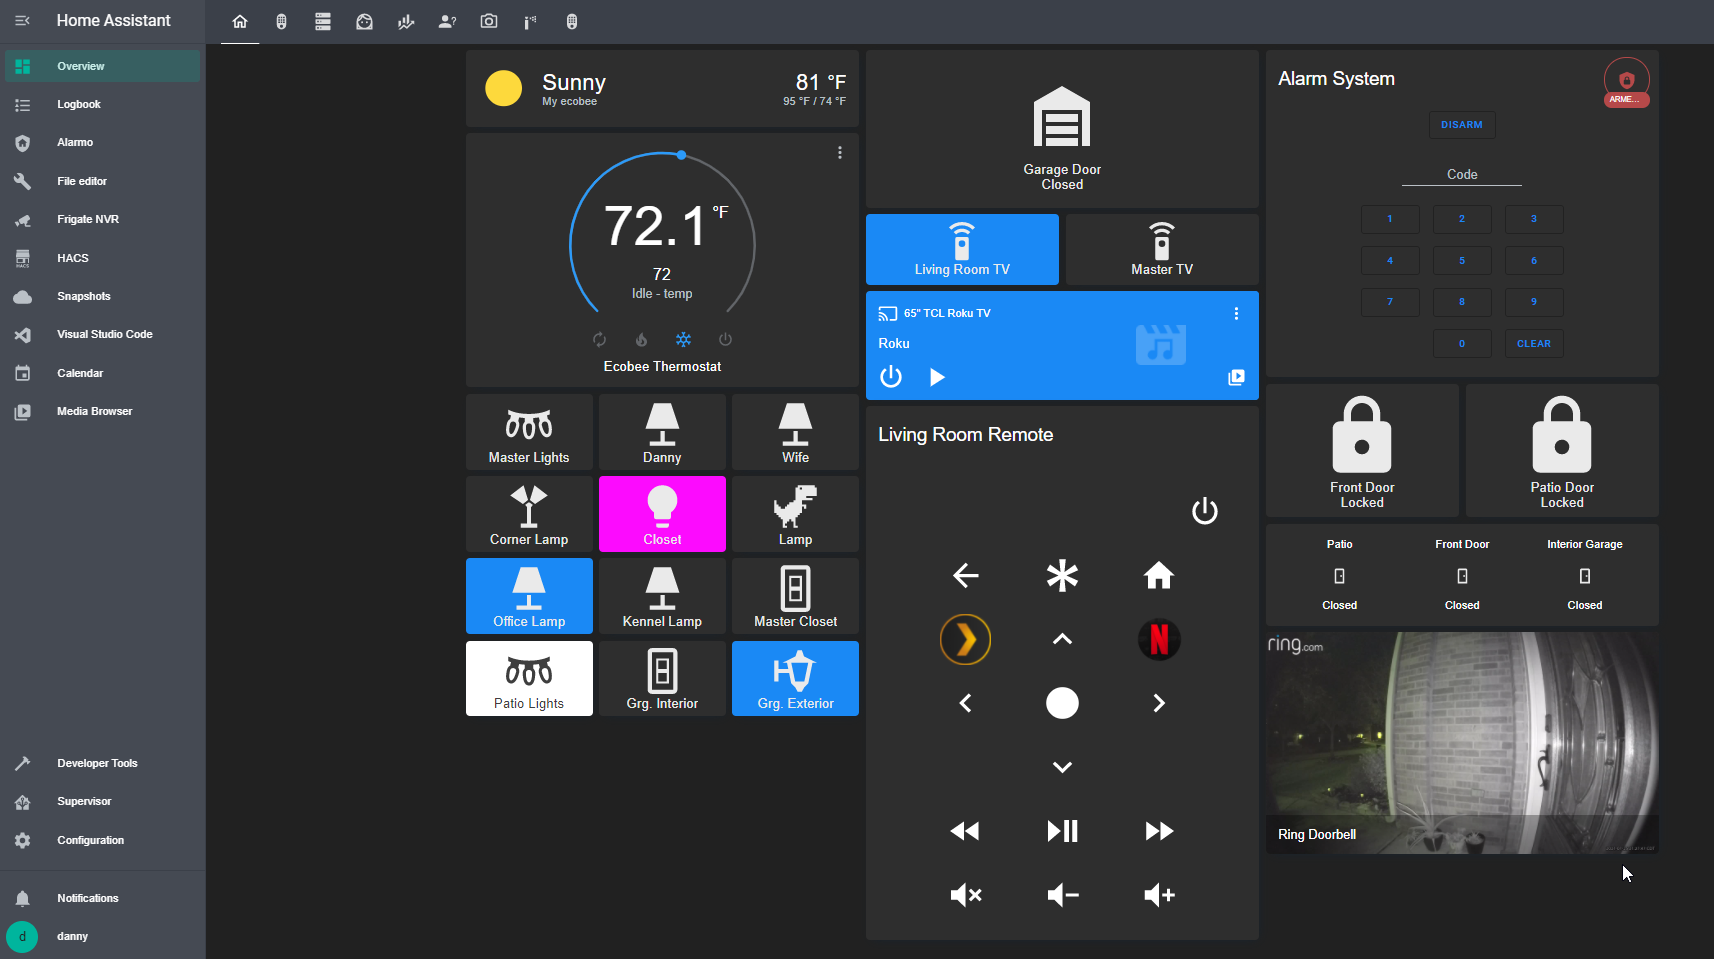1714x959 pixels.
Task: Switch to the server rack tab
Action: click(x=323, y=22)
